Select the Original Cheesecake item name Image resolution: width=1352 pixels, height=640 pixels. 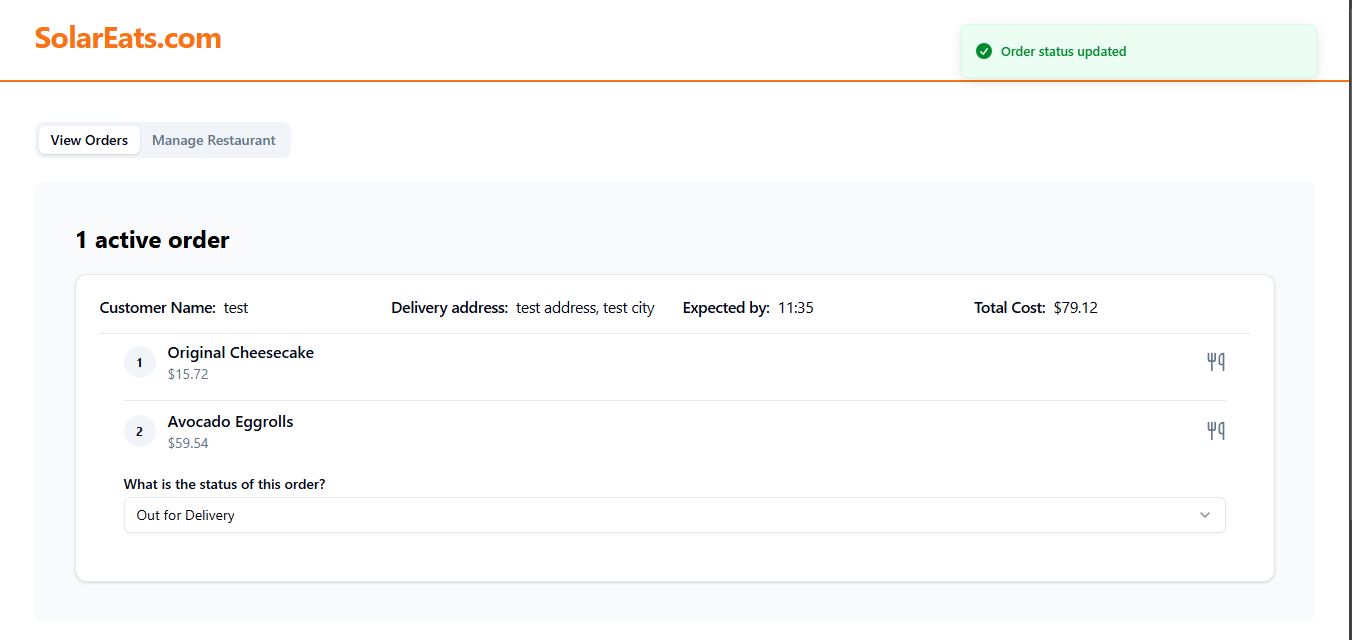(241, 353)
